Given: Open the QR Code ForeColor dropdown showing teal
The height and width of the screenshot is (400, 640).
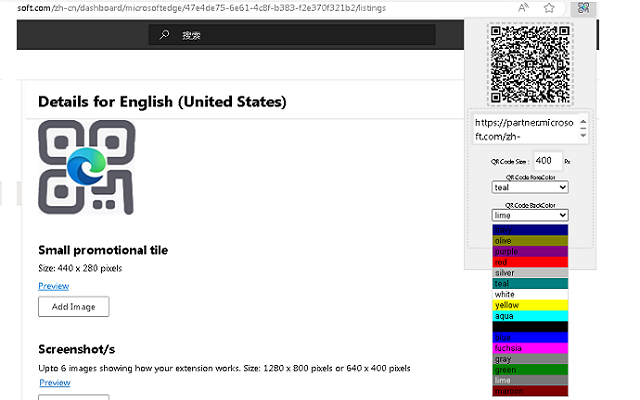Looking at the screenshot, I should 530,187.
